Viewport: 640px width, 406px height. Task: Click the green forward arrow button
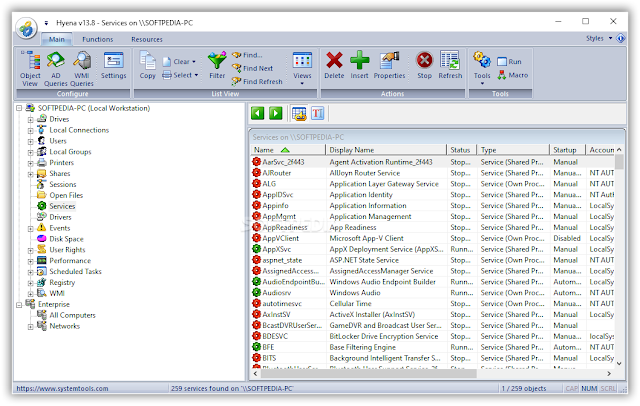[x=276, y=113]
